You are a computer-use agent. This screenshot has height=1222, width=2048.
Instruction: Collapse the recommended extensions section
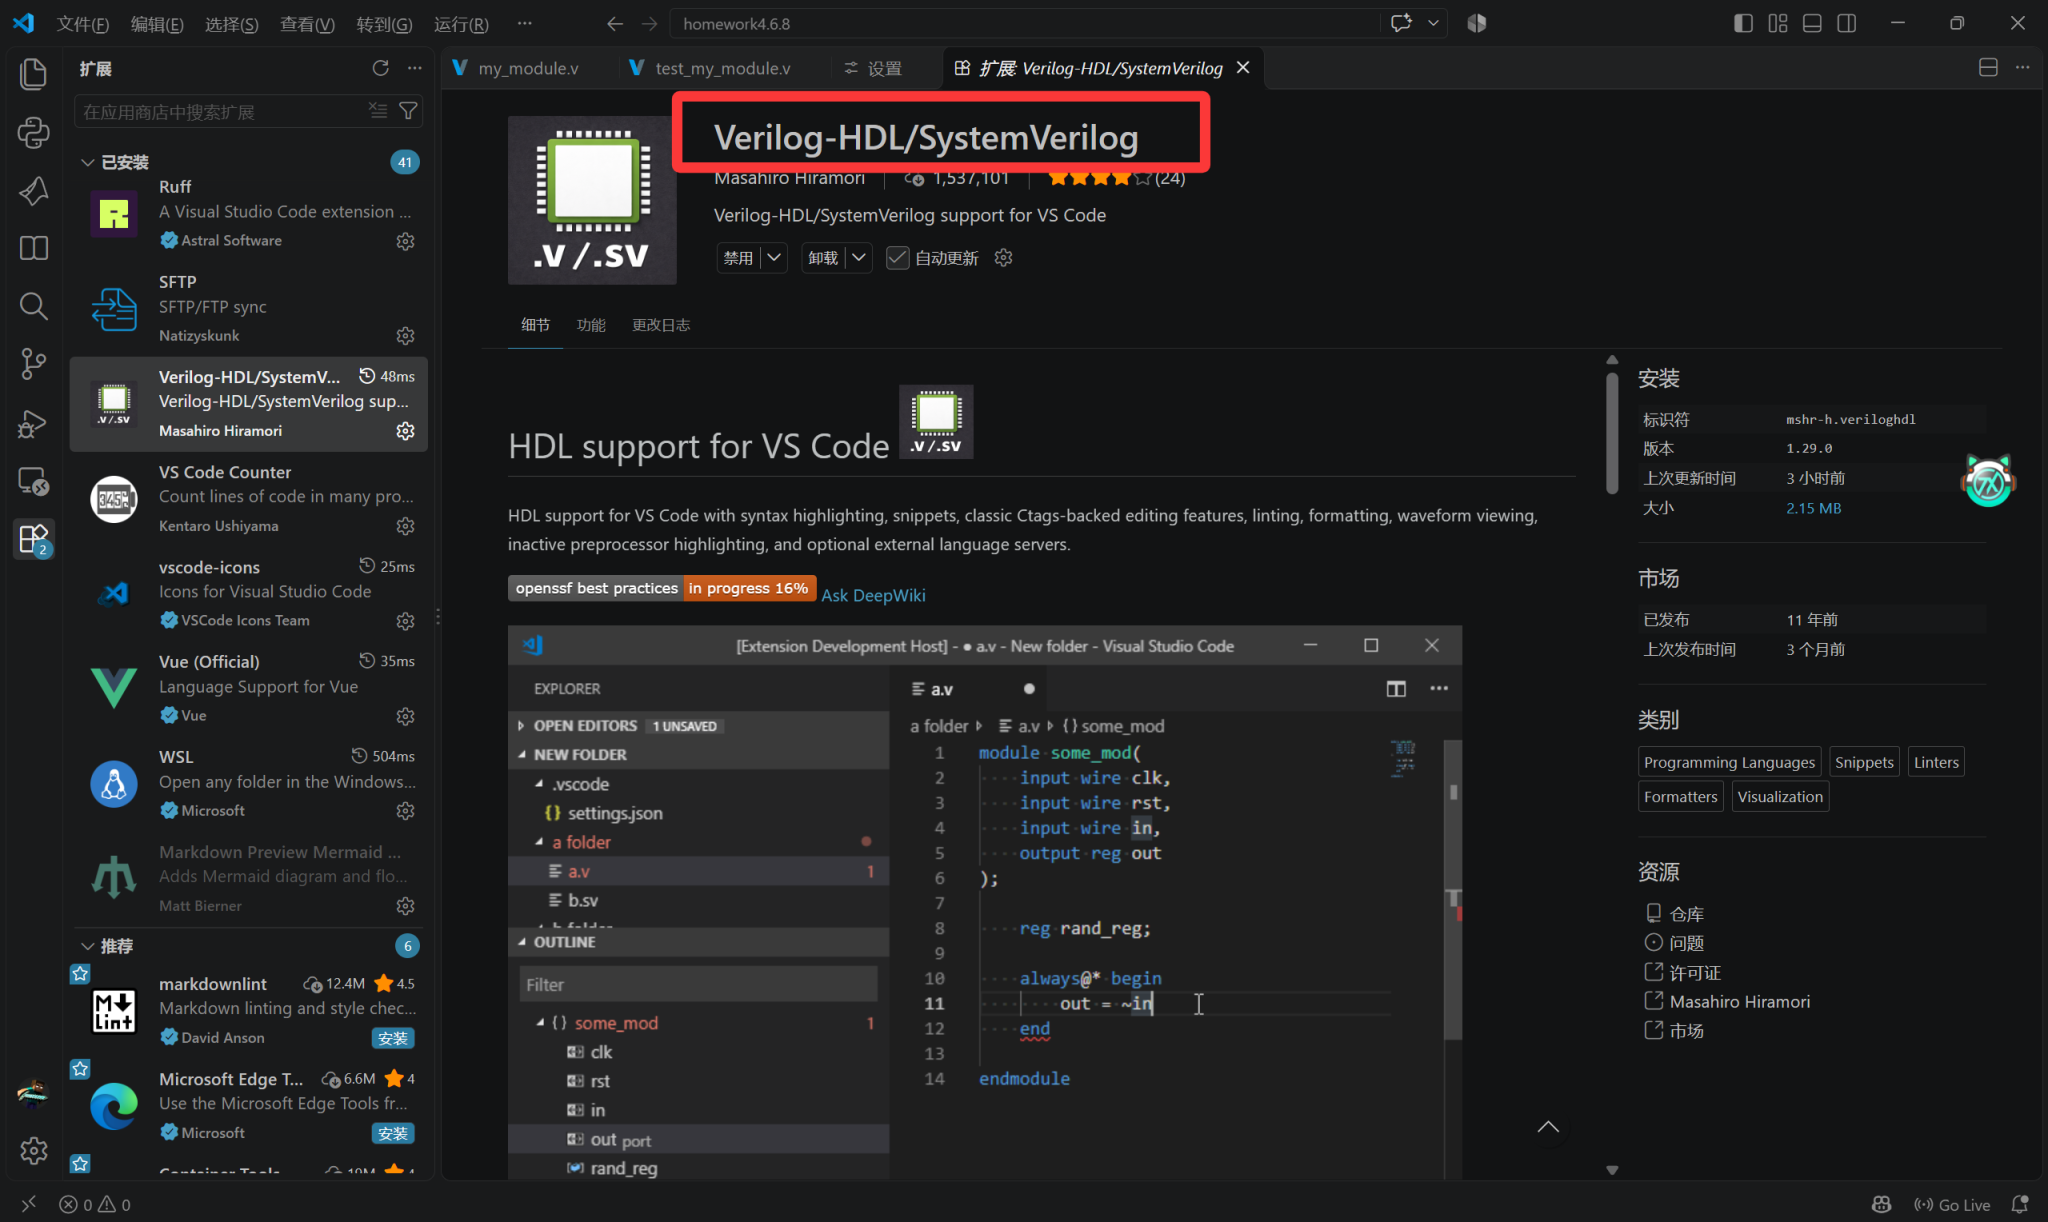click(x=88, y=946)
